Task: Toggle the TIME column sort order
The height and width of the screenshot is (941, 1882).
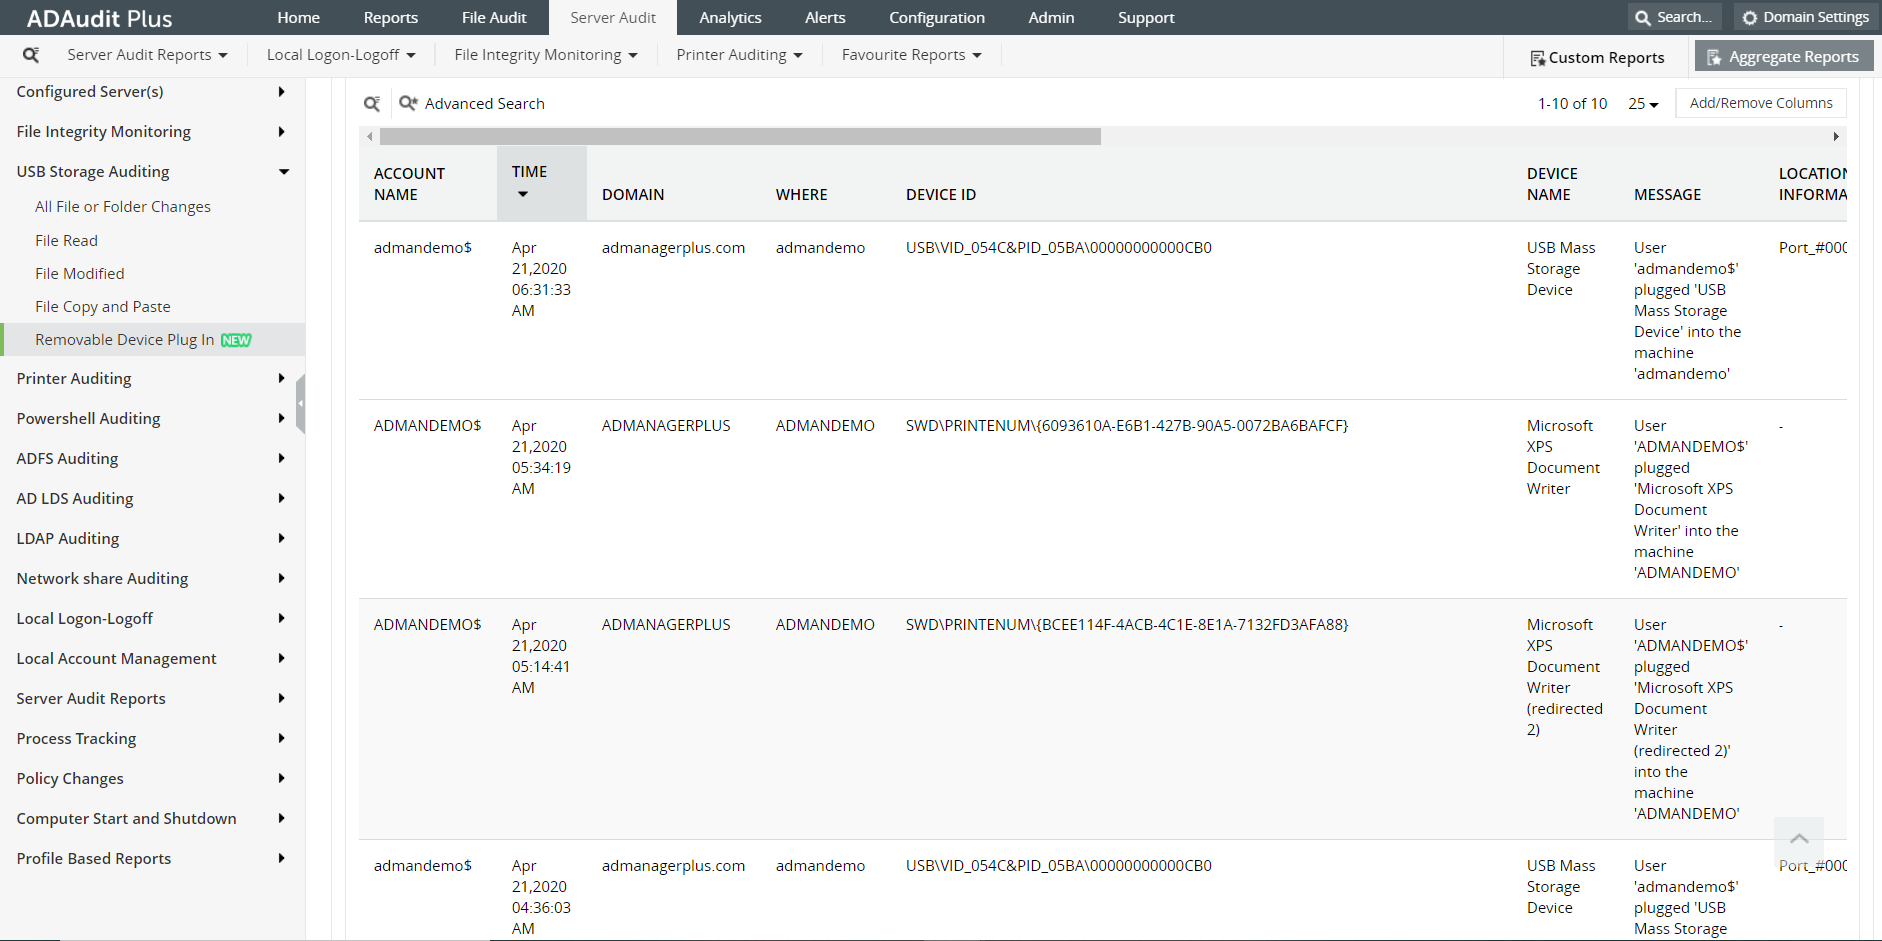Action: tap(522, 194)
